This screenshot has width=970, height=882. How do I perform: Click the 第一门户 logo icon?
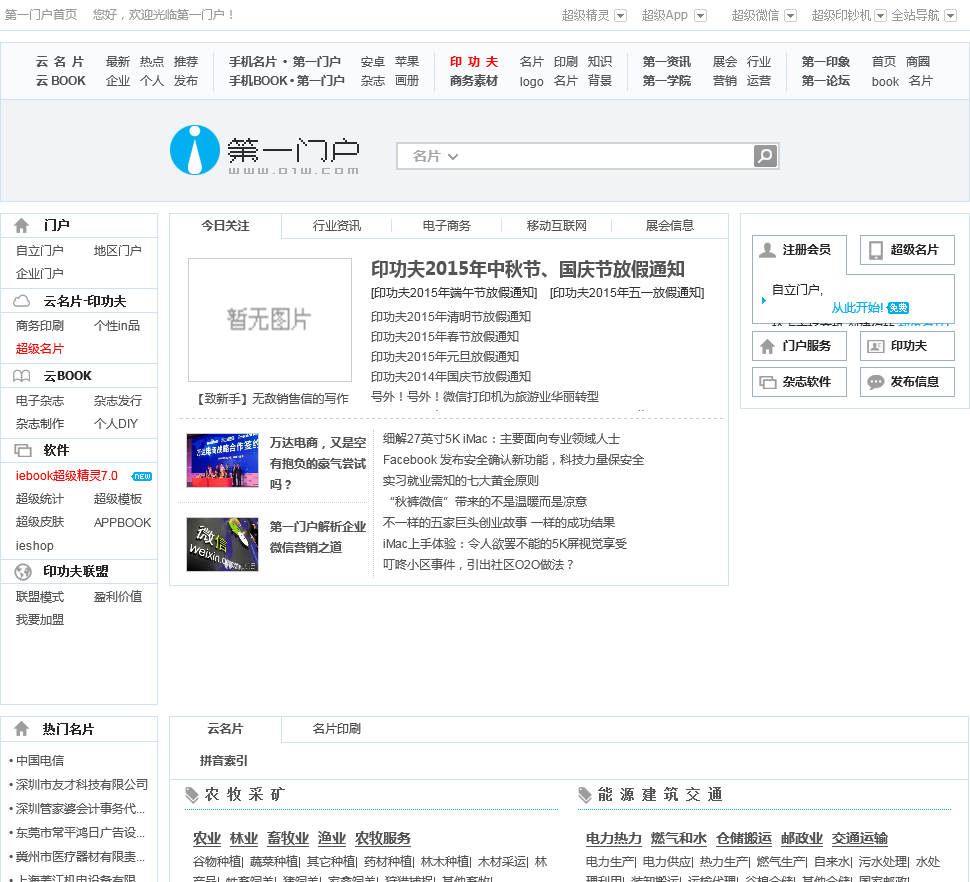tap(194, 150)
